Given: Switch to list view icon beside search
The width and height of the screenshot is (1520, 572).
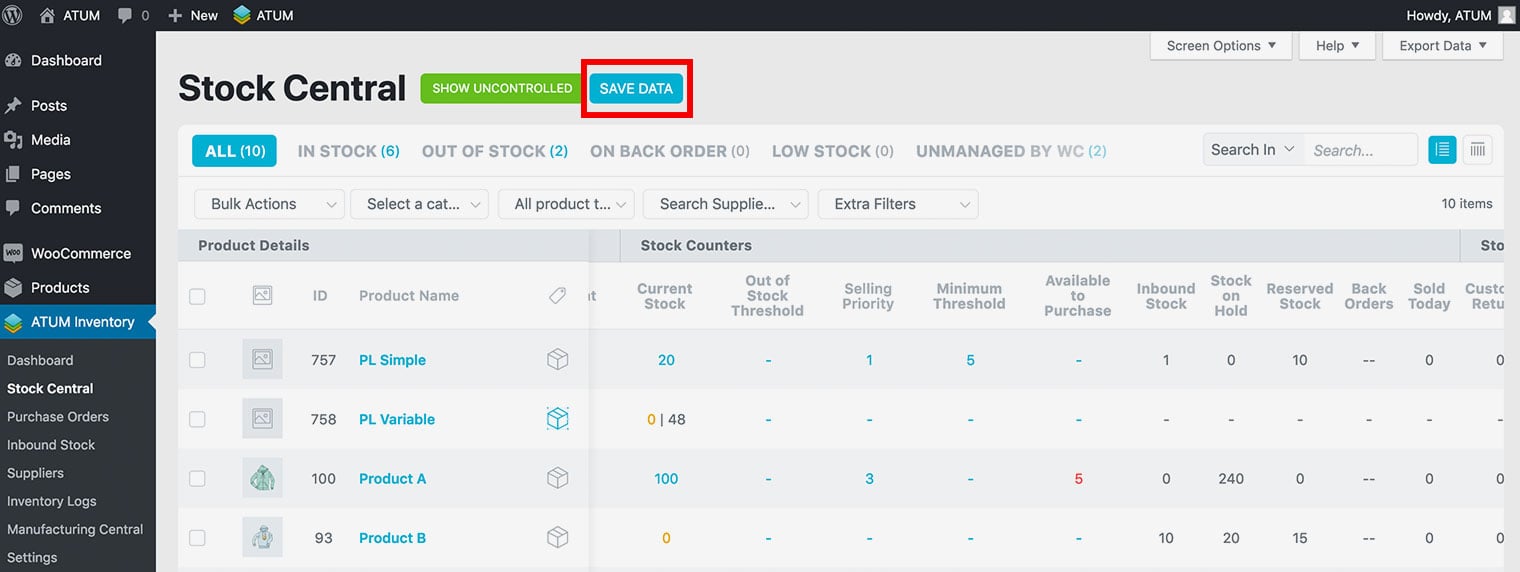Looking at the screenshot, I should (1442, 150).
